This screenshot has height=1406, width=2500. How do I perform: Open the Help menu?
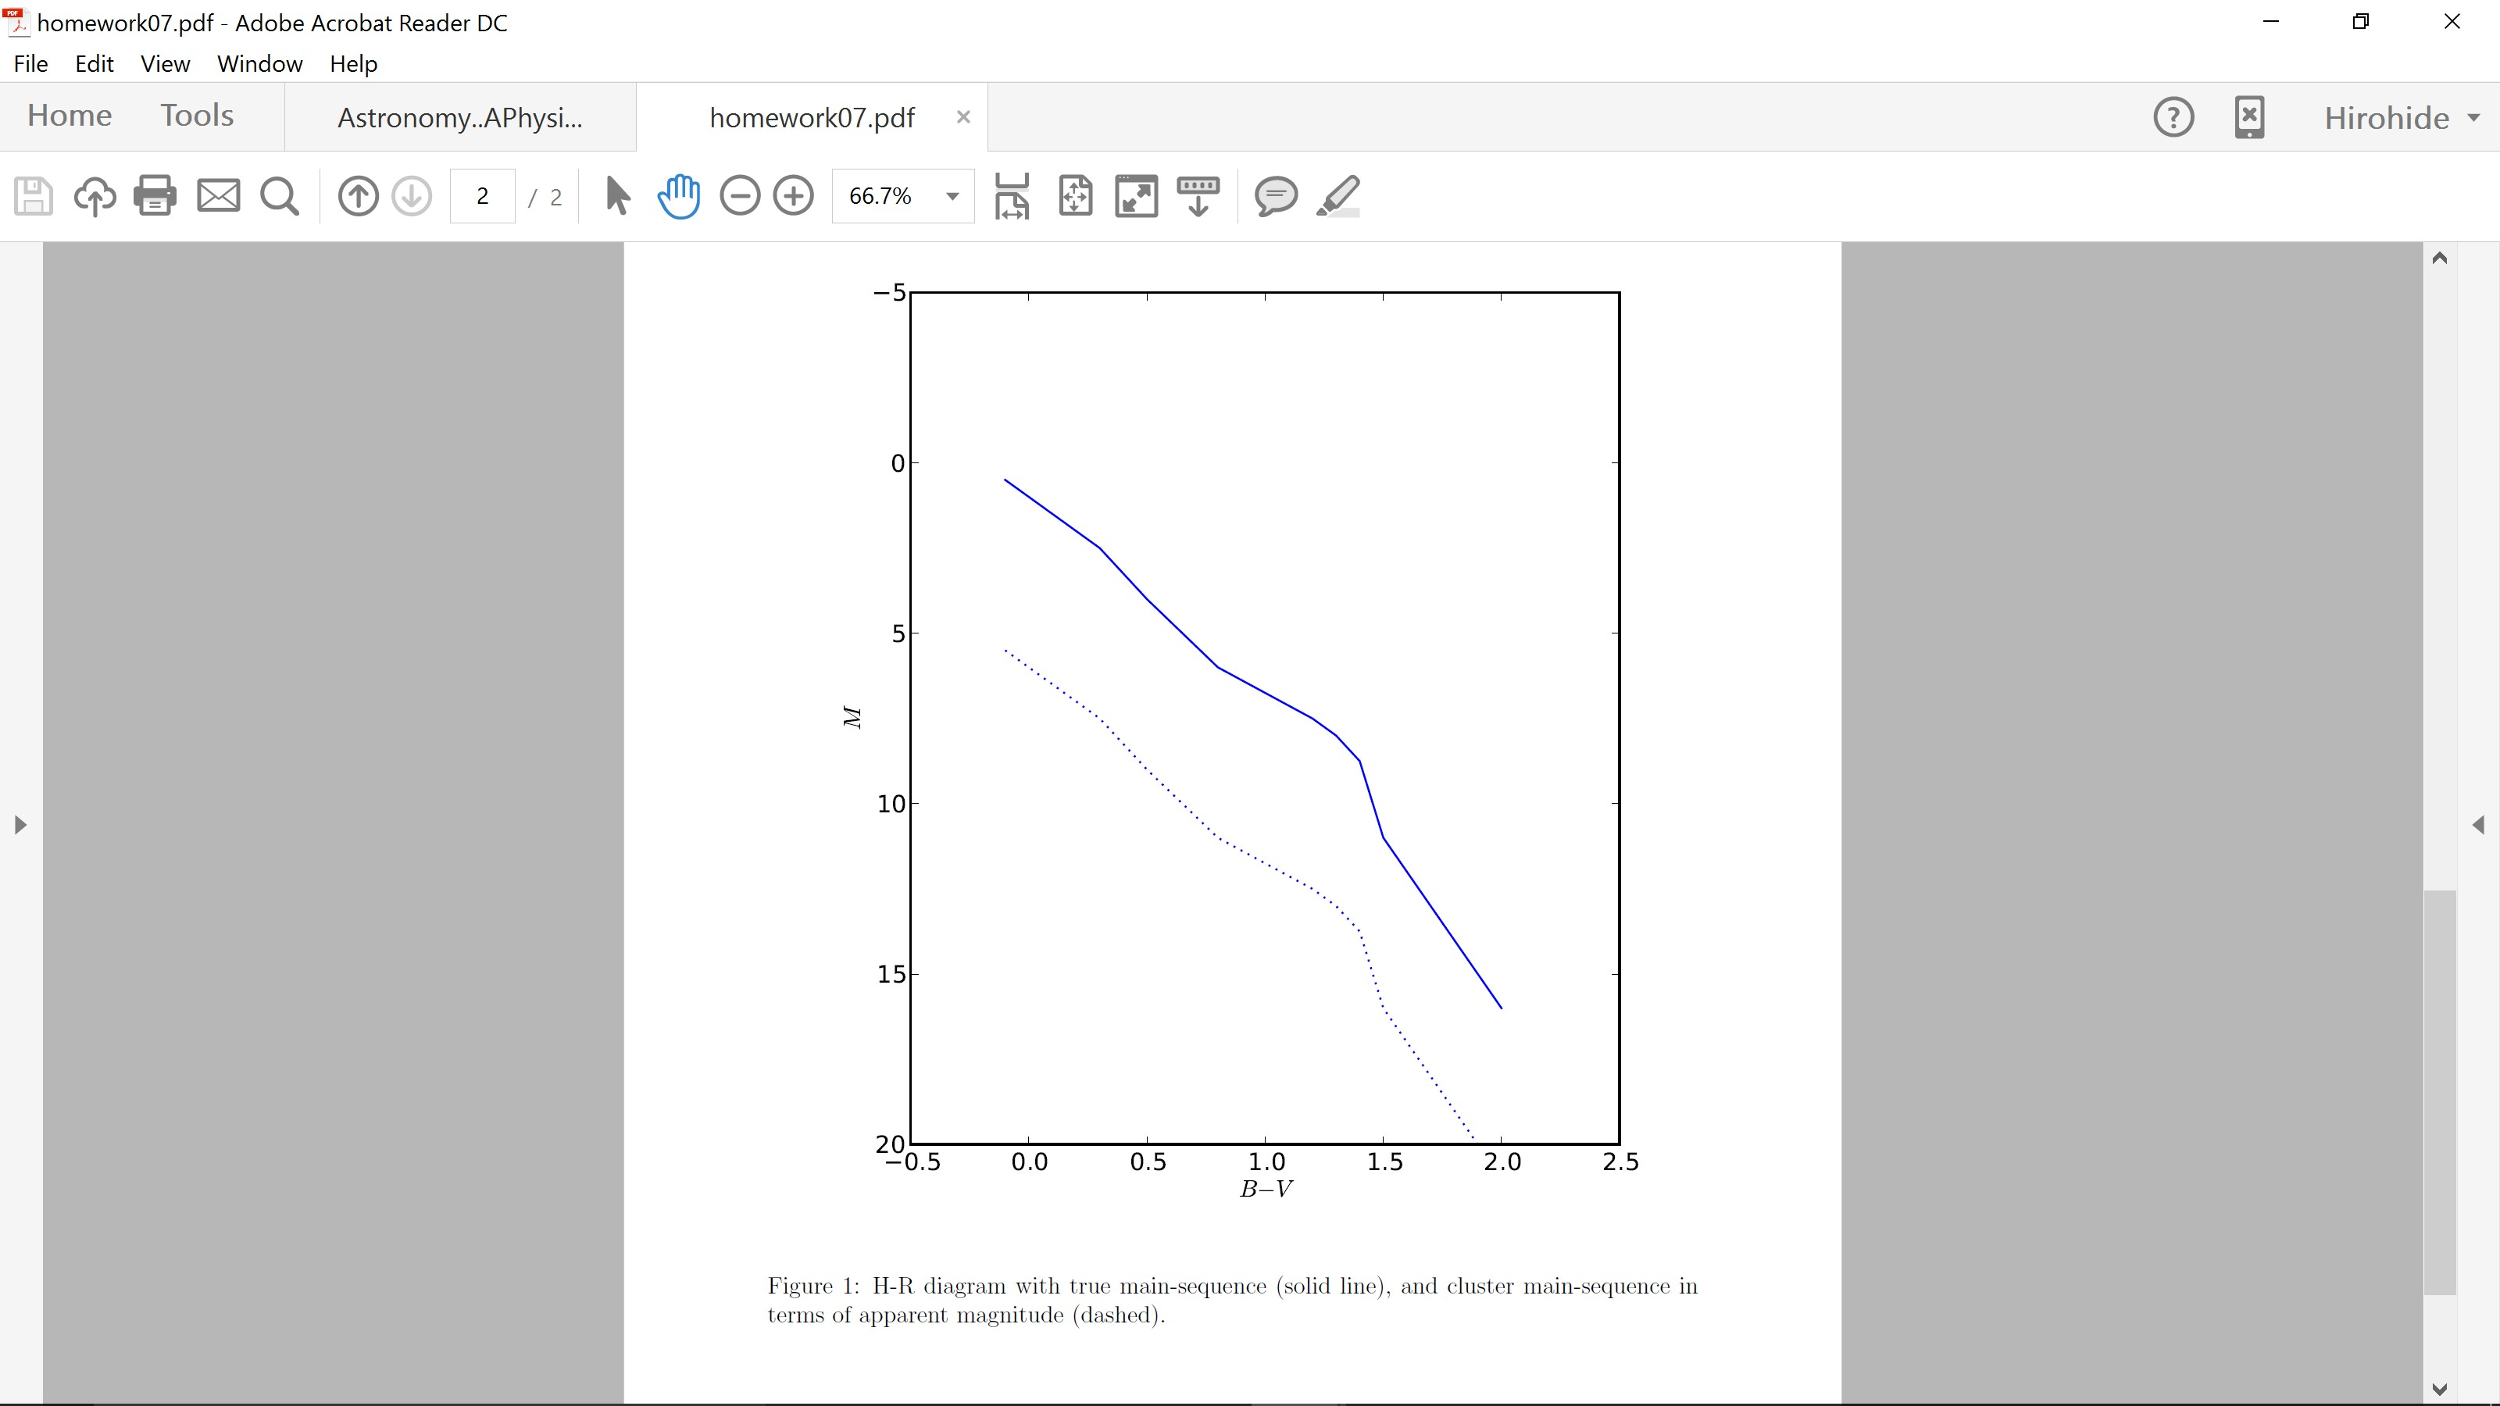click(354, 64)
